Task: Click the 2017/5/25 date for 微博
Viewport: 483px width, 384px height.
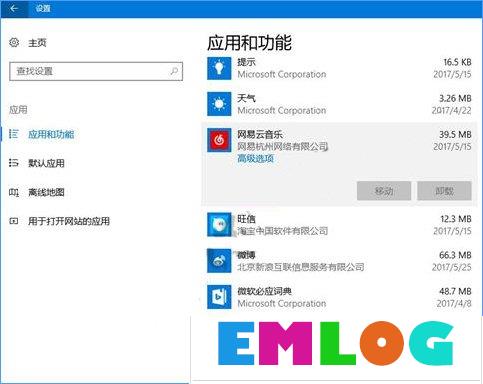Action: [452, 267]
